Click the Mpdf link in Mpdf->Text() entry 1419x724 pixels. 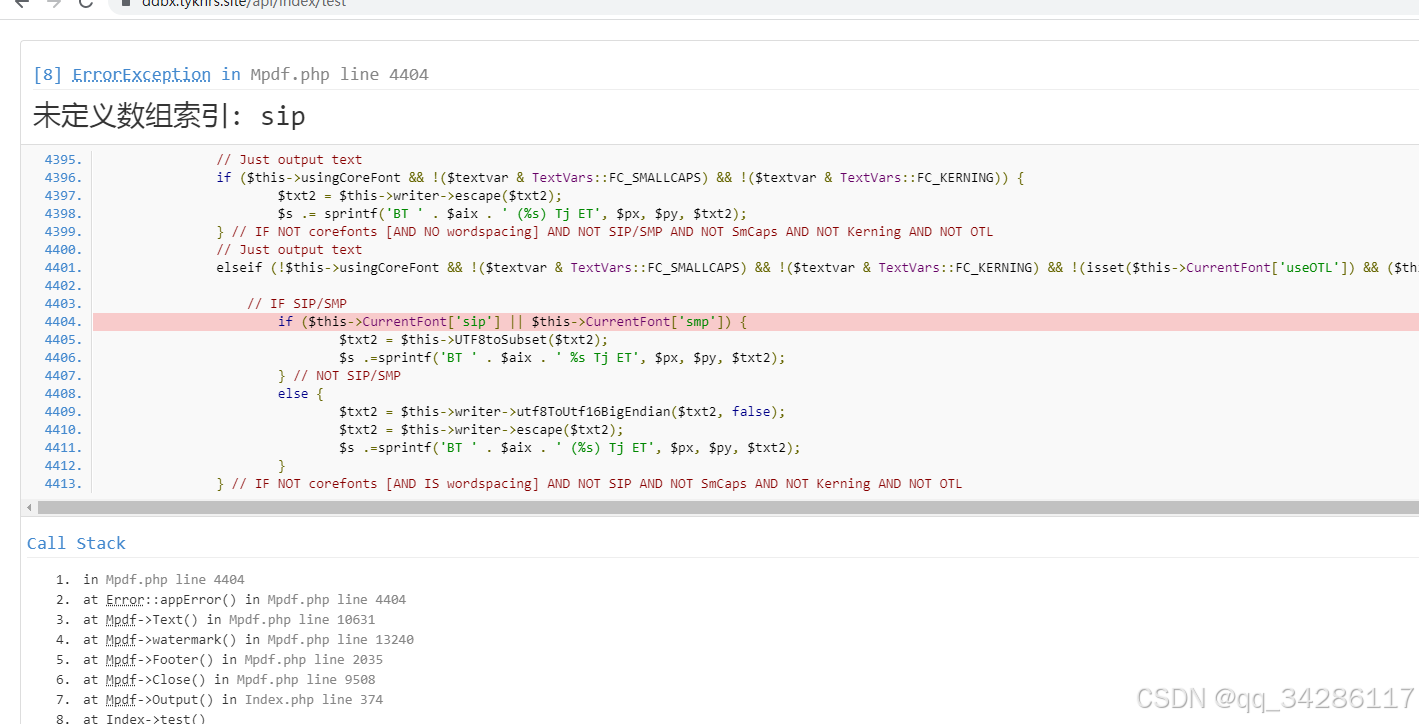pyautogui.click(x=121, y=619)
